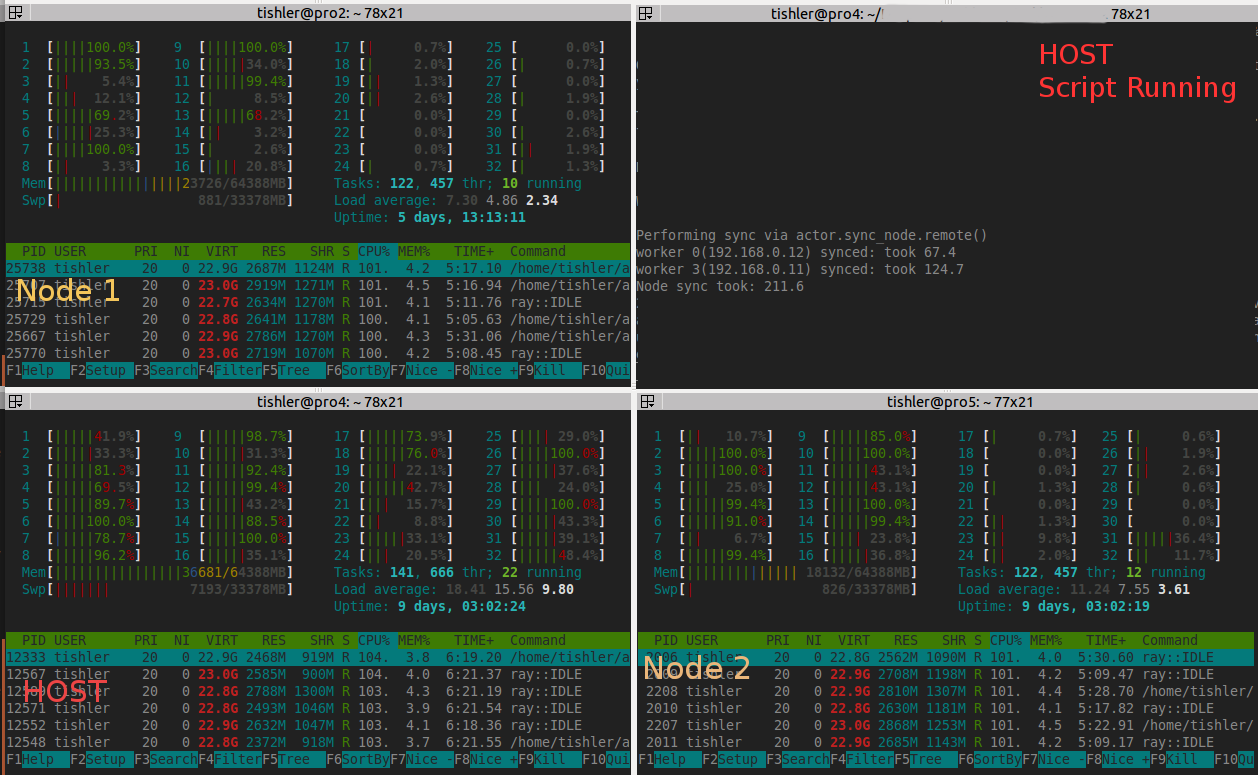Open F3 Search in the pro5 htop pane

click(798, 759)
